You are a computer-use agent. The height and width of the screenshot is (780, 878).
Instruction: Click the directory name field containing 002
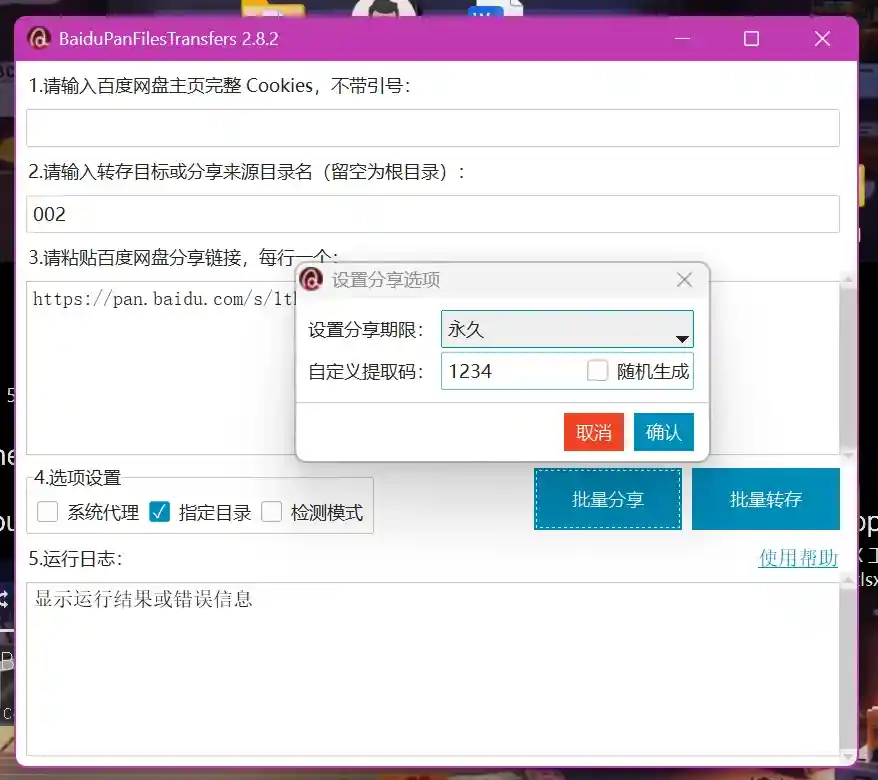433,214
